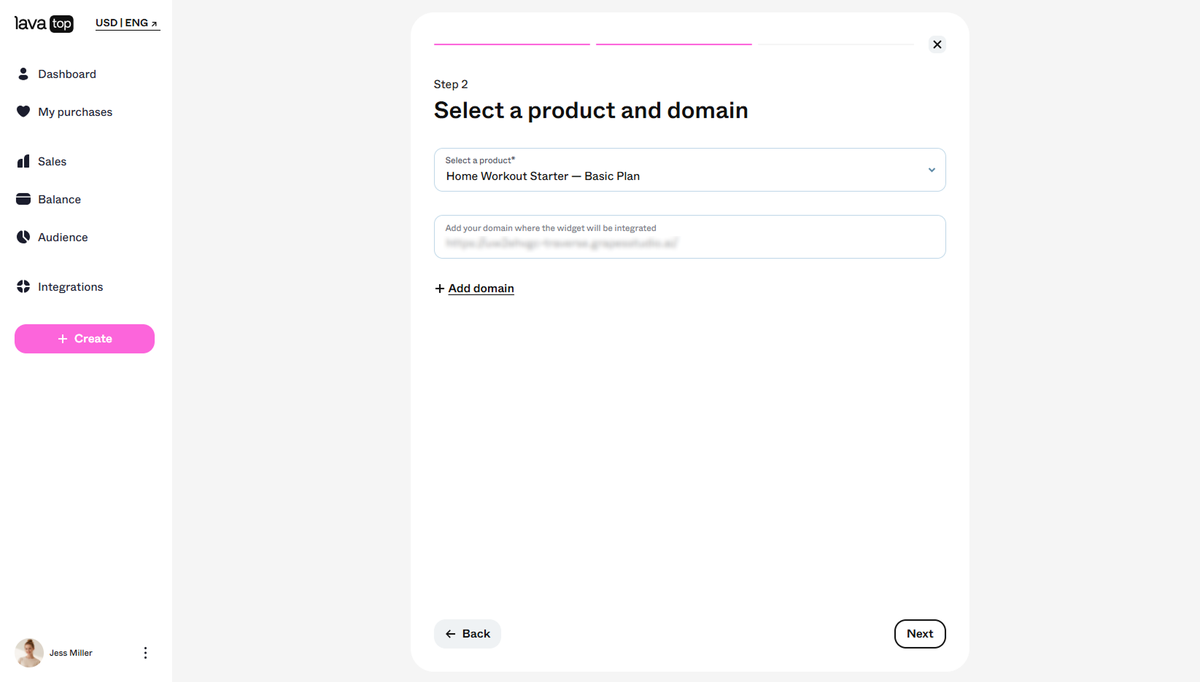This screenshot has width=1200, height=682.
Task: Click the third step progress bar segment
Action: 836,44
